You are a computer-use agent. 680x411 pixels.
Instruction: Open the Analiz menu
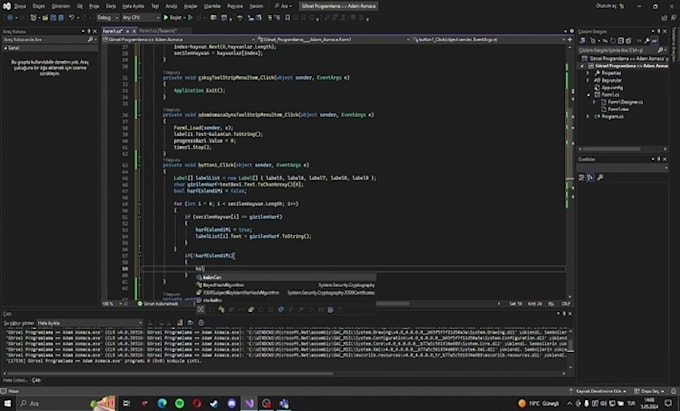click(171, 6)
